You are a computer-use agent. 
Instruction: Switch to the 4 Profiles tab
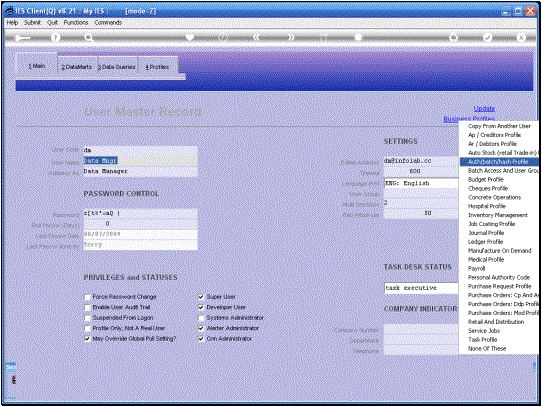pos(157,67)
